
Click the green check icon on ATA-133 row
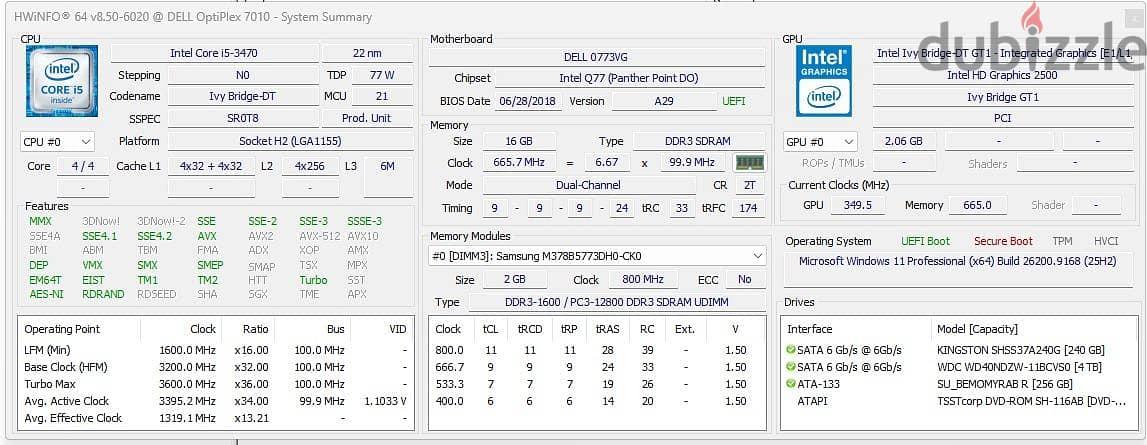791,384
